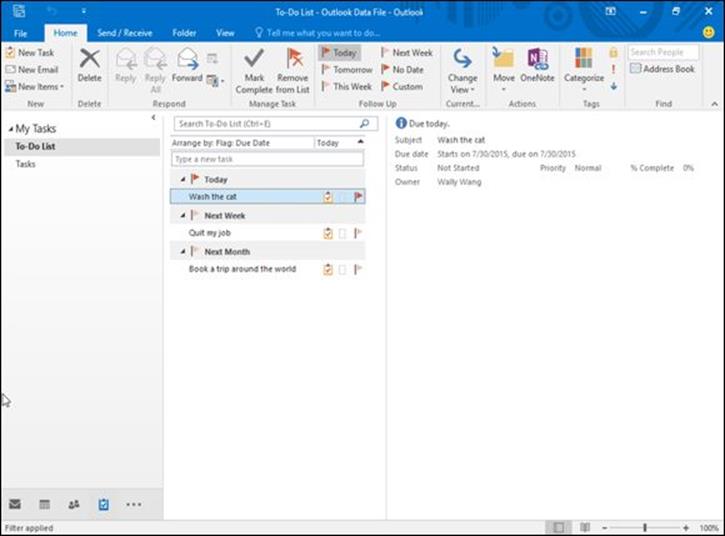Set High Importance red exclamation tag

click(614, 69)
